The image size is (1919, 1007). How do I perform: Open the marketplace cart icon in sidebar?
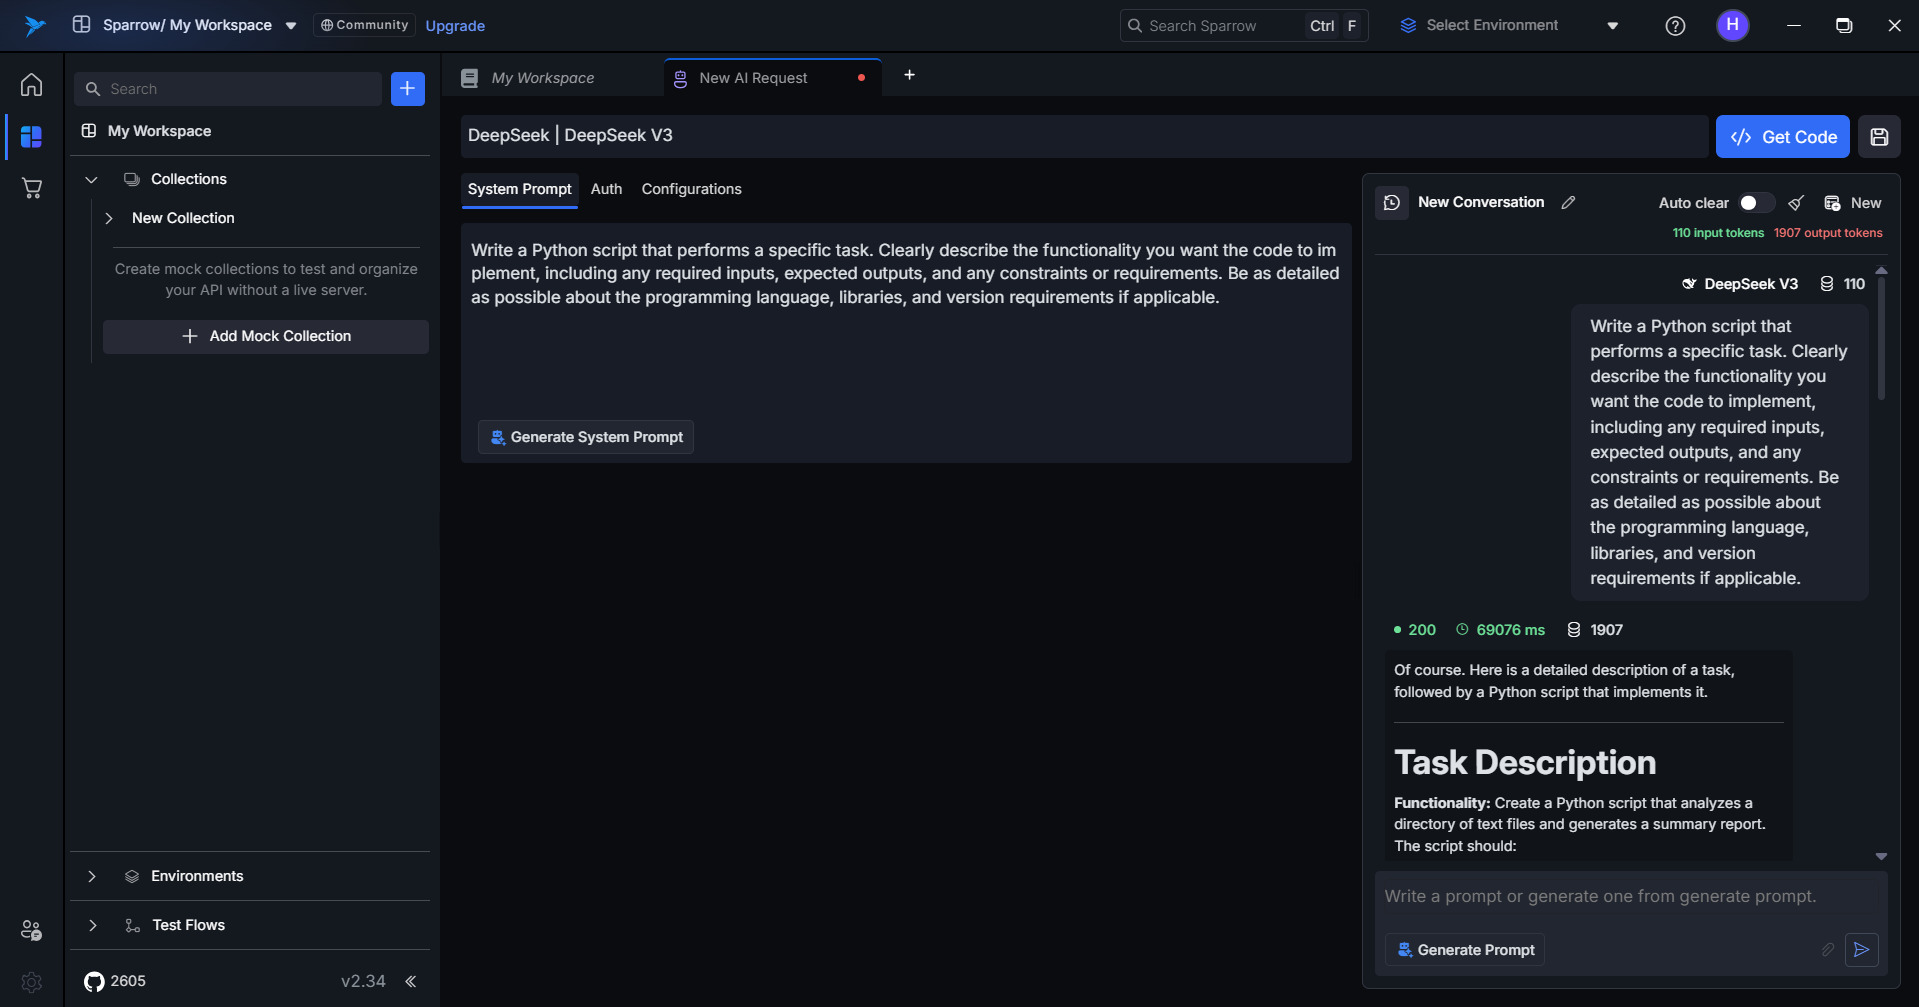[32, 188]
